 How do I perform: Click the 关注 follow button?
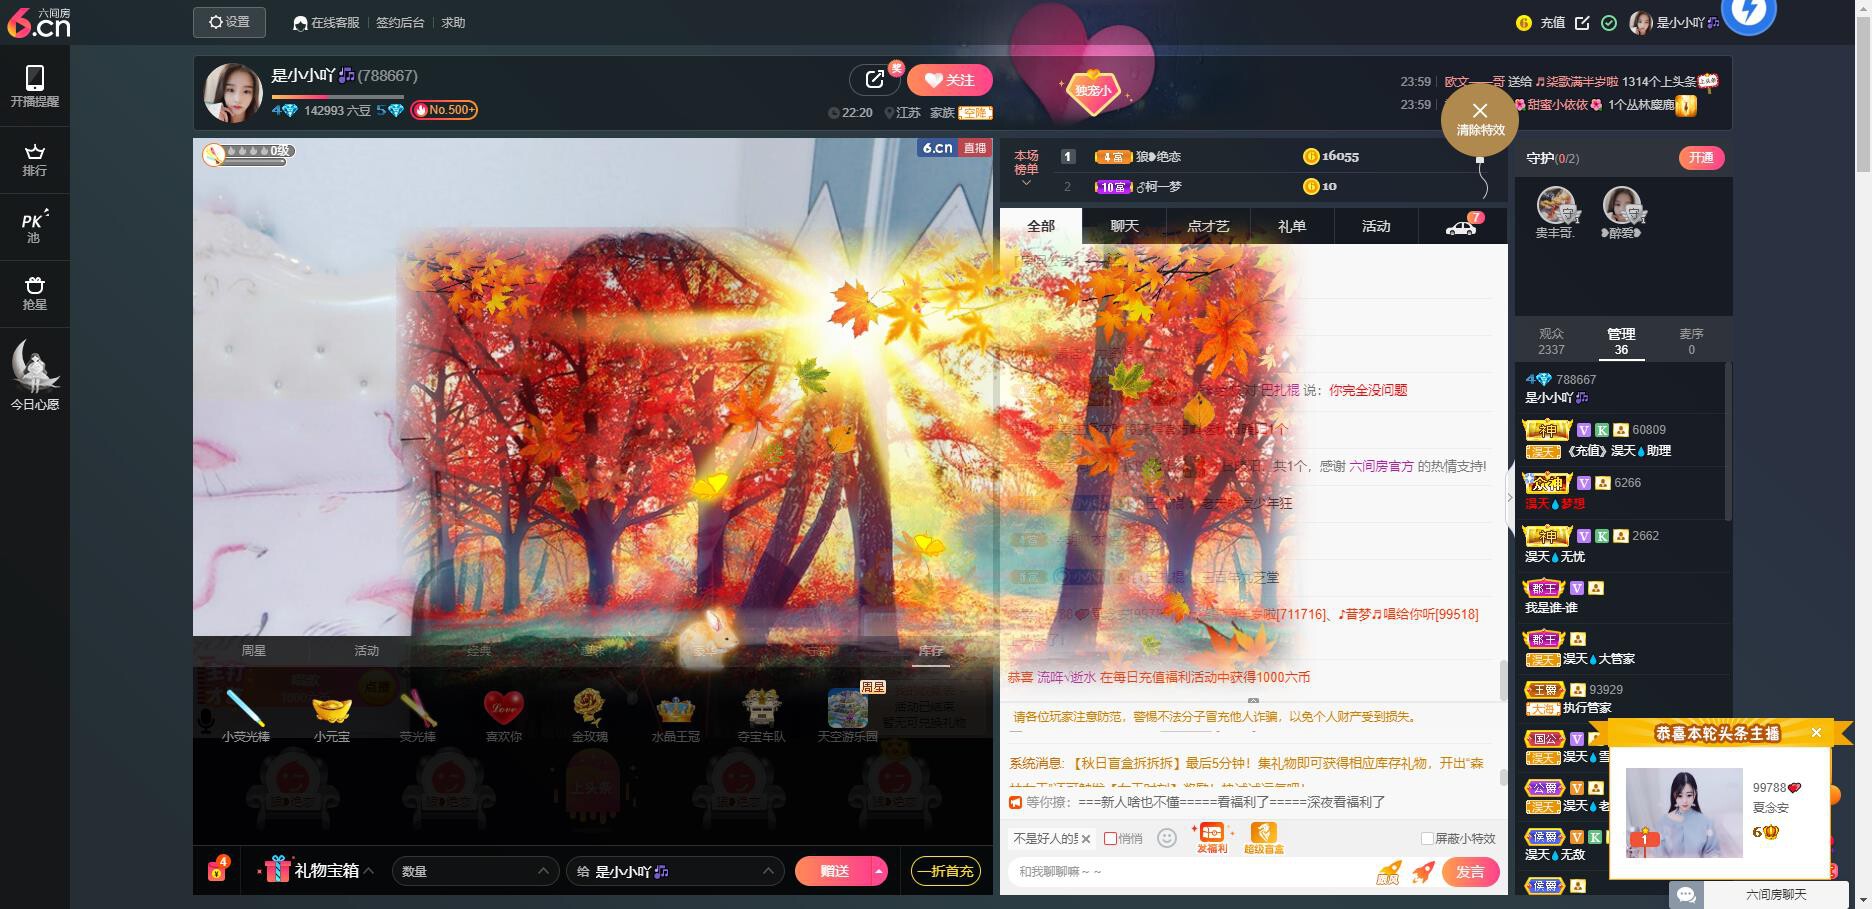point(949,80)
